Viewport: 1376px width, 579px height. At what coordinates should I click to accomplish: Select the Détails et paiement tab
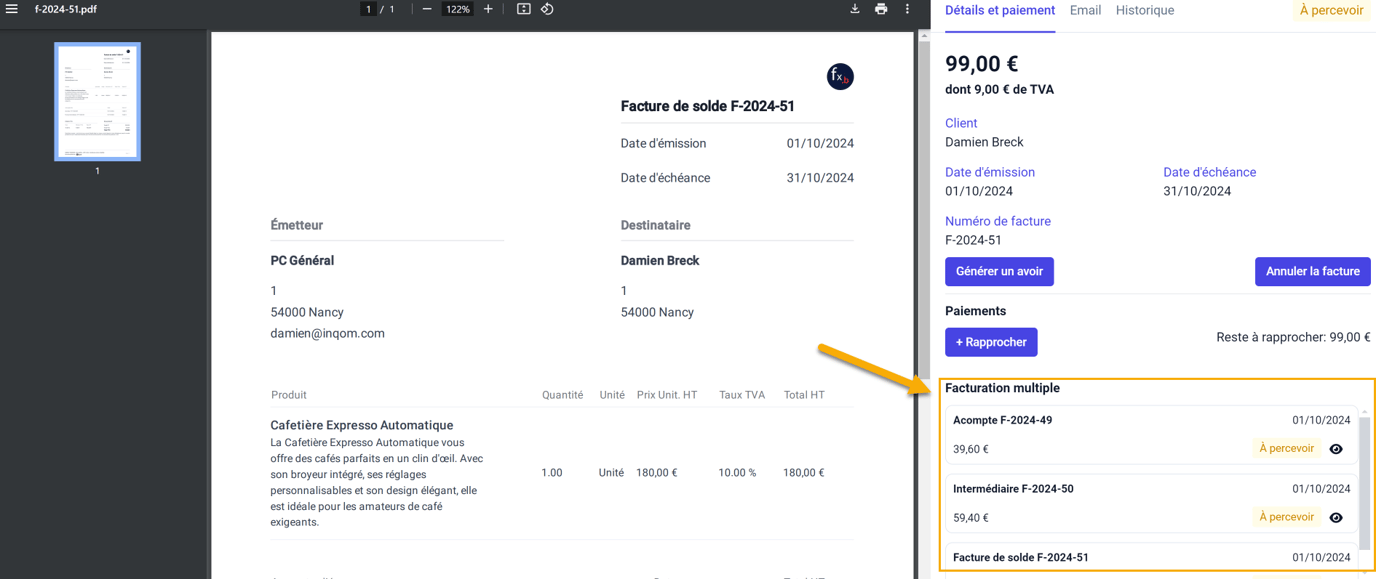(999, 11)
